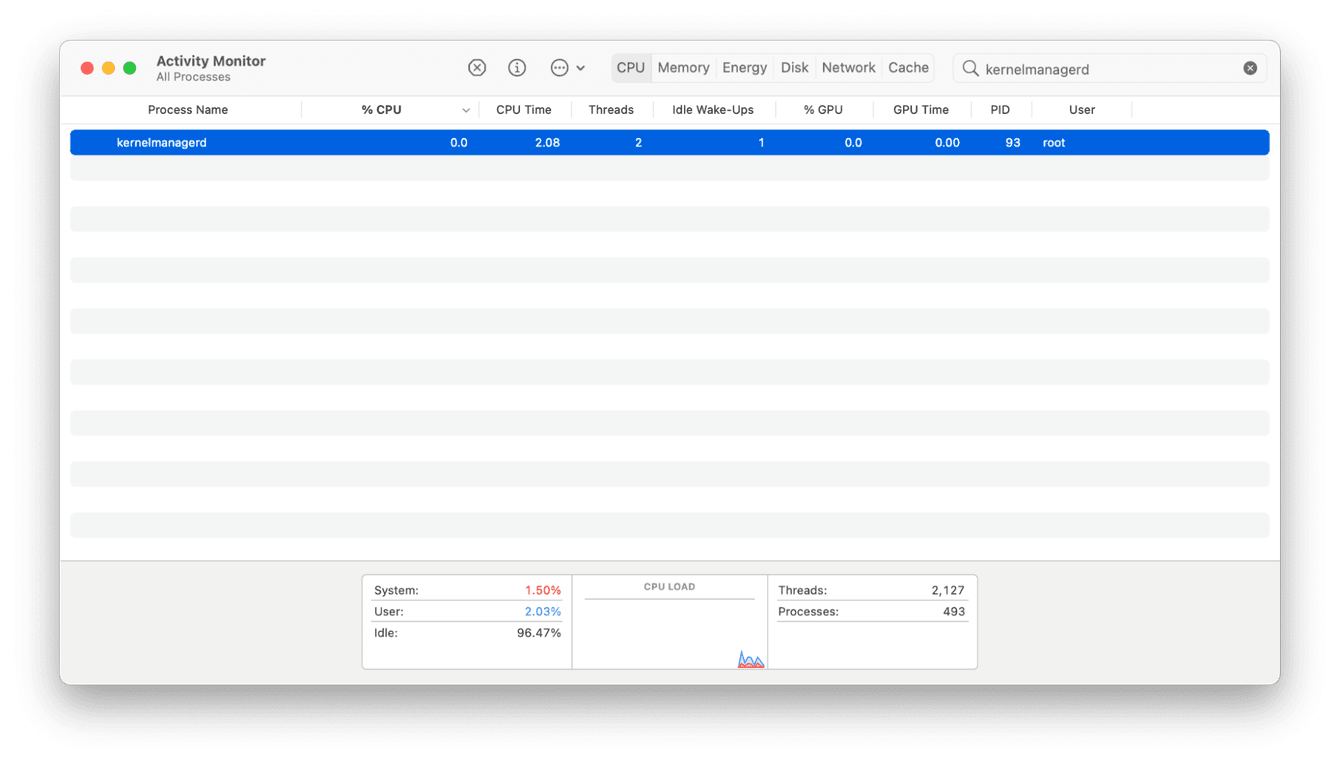This screenshot has height=764, width=1340.
Task: Click the yellow minimize window control
Action: [108, 67]
